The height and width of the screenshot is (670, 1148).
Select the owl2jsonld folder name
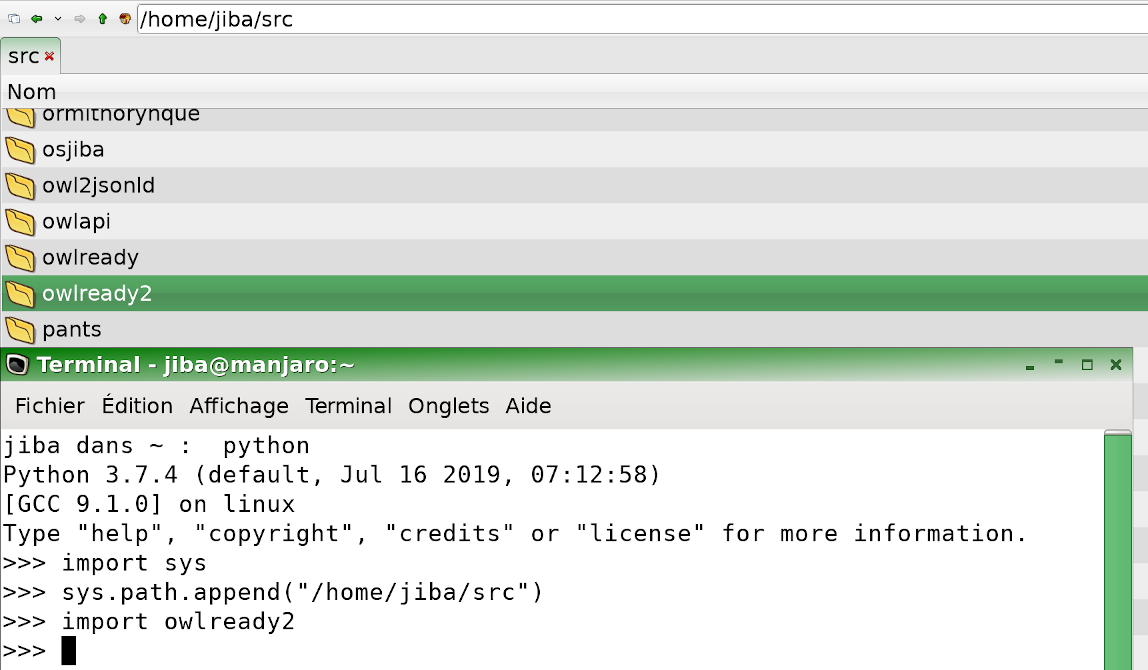point(98,185)
